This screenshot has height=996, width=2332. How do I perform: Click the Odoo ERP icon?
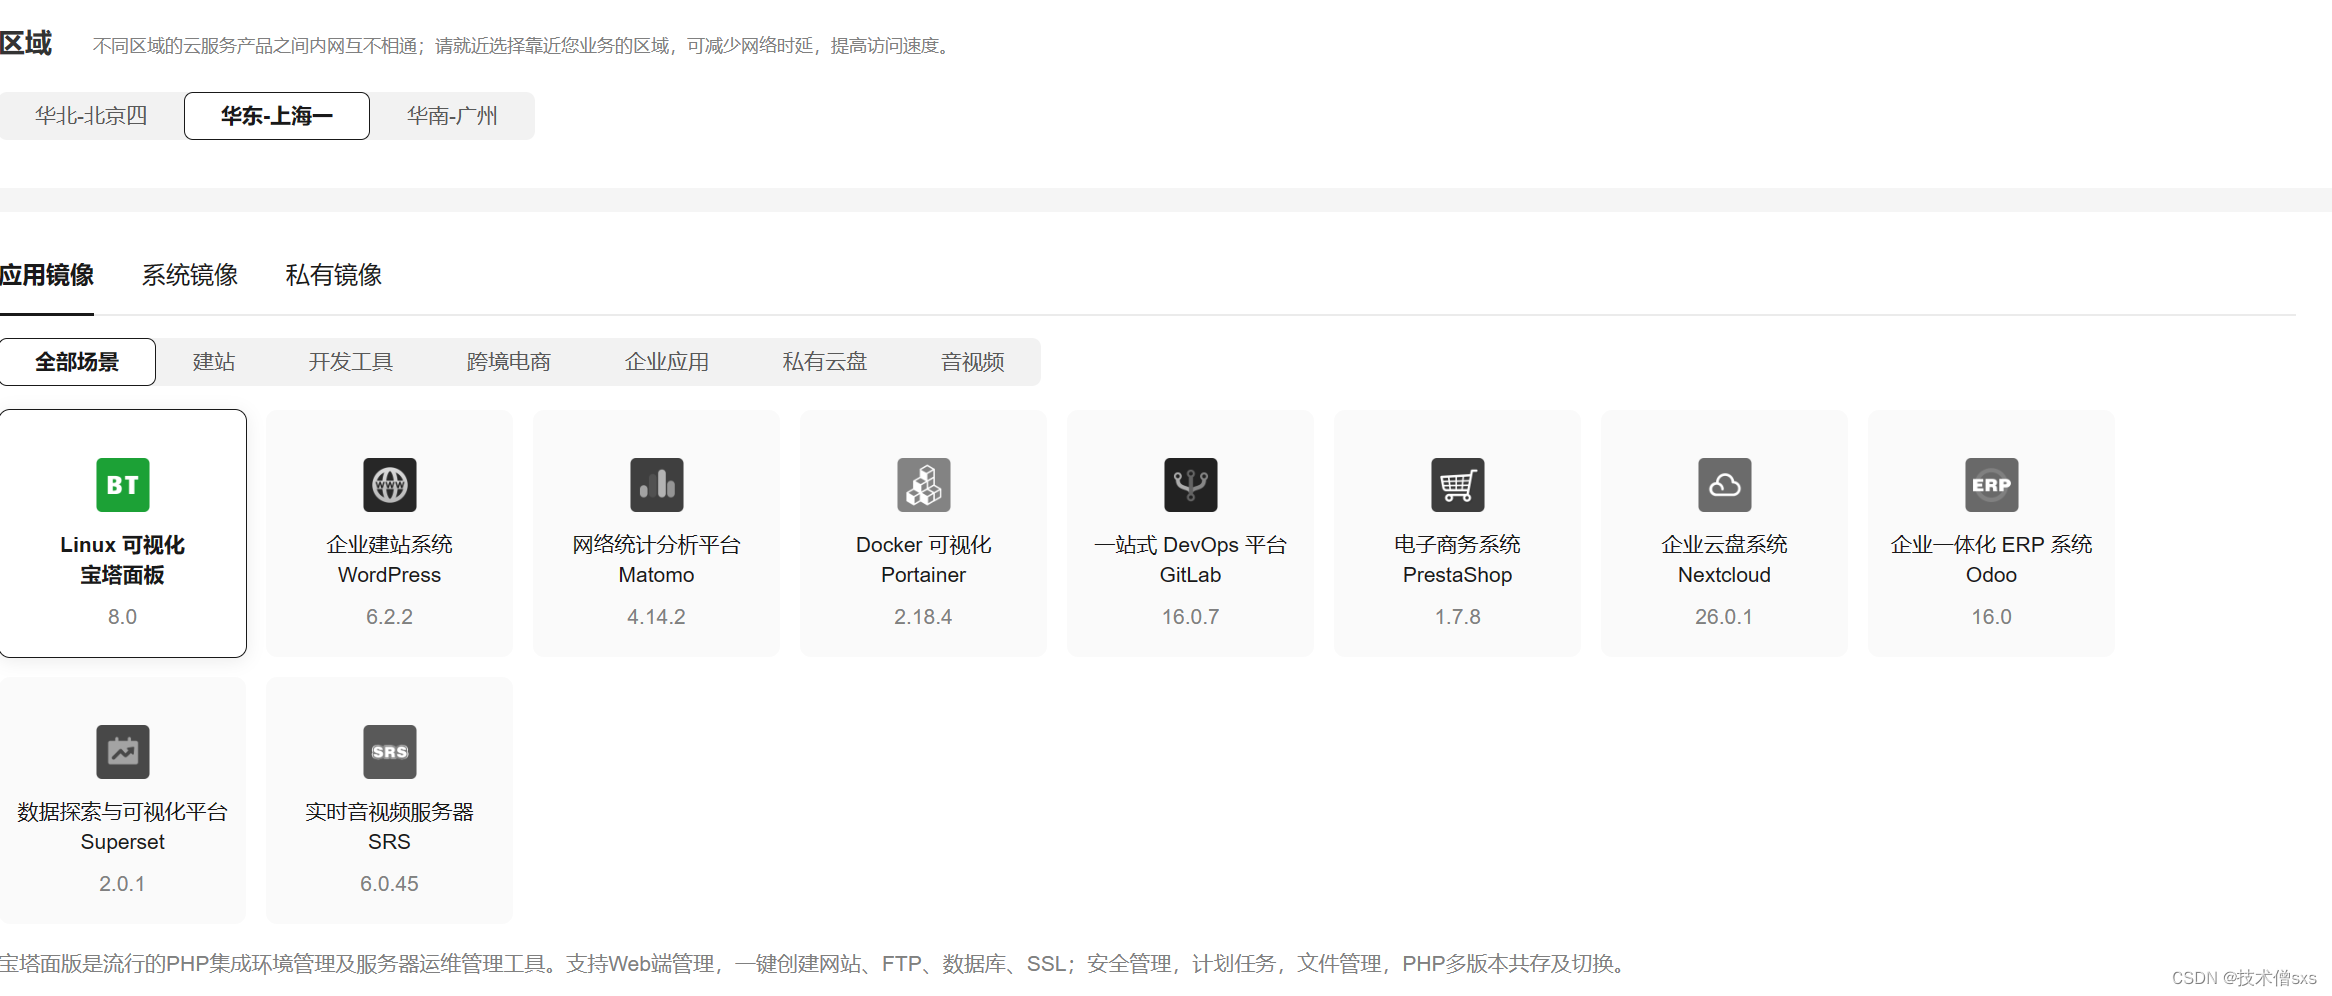pyautogui.click(x=1992, y=485)
